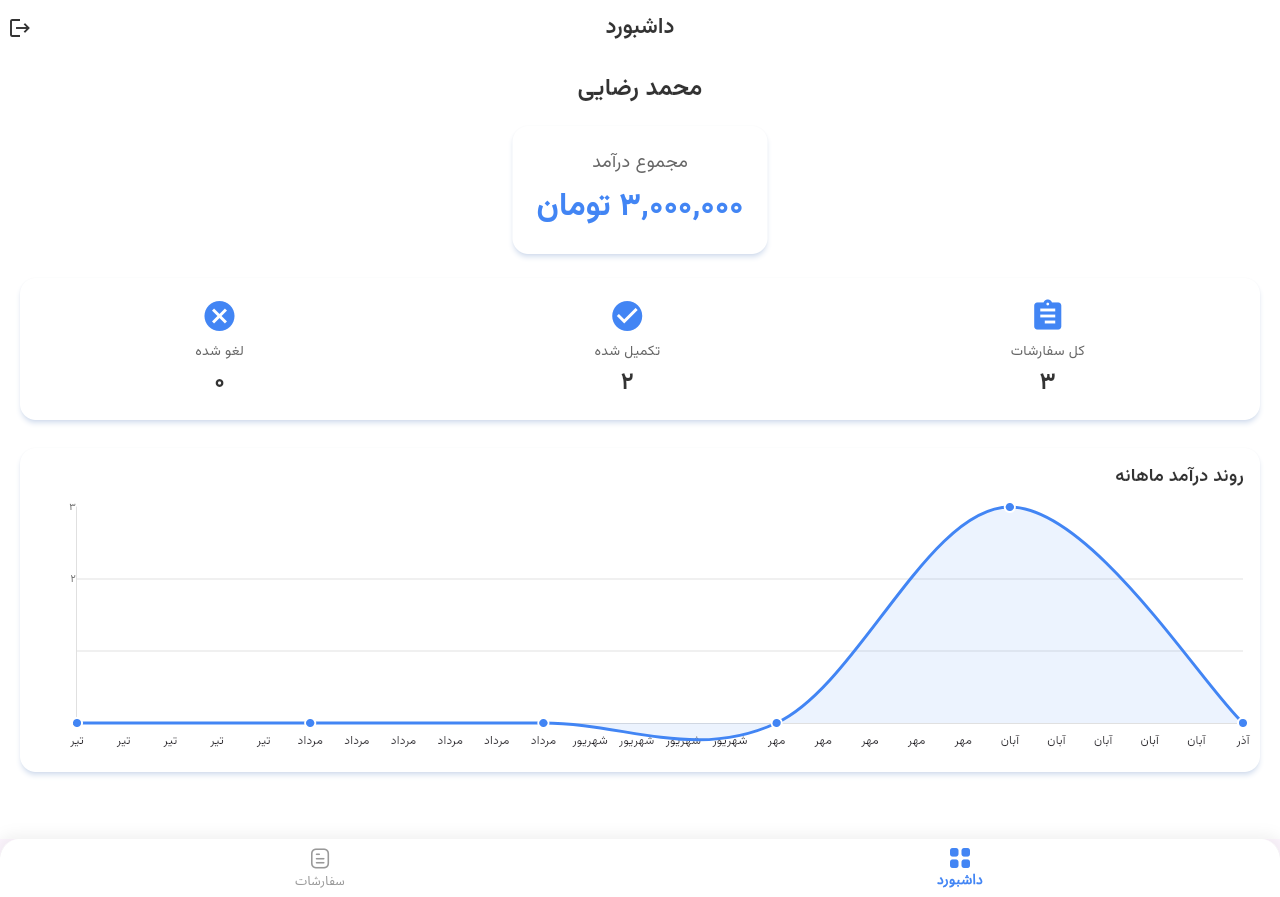This screenshot has width=1280, height=897.
Task: Click the chart point above sixth مرداد label
Action: click(543, 723)
